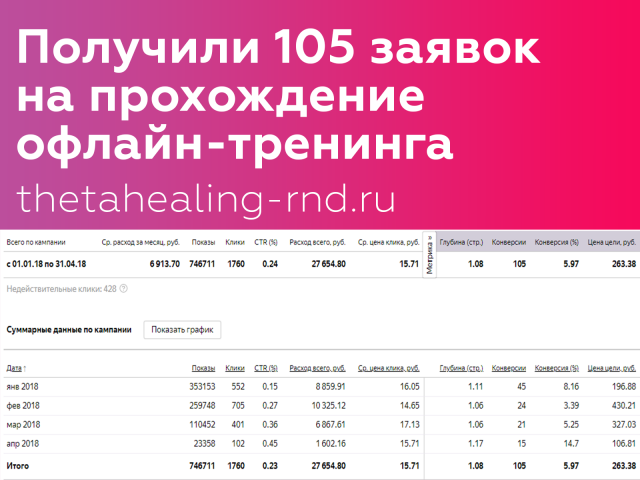Click the February goal cost 430.21
This screenshot has width=640, height=480.
pyautogui.click(x=624, y=406)
